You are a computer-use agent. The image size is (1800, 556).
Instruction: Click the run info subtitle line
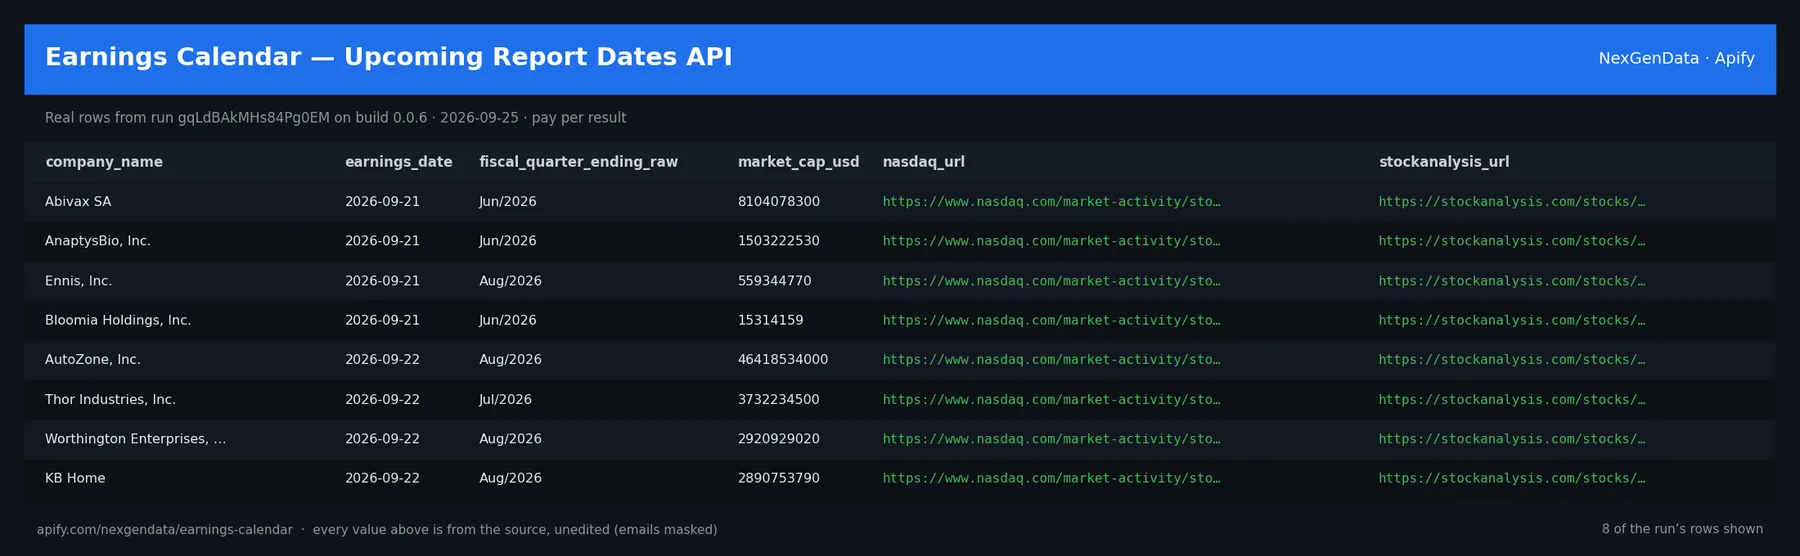pyautogui.click(x=335, y=118)
